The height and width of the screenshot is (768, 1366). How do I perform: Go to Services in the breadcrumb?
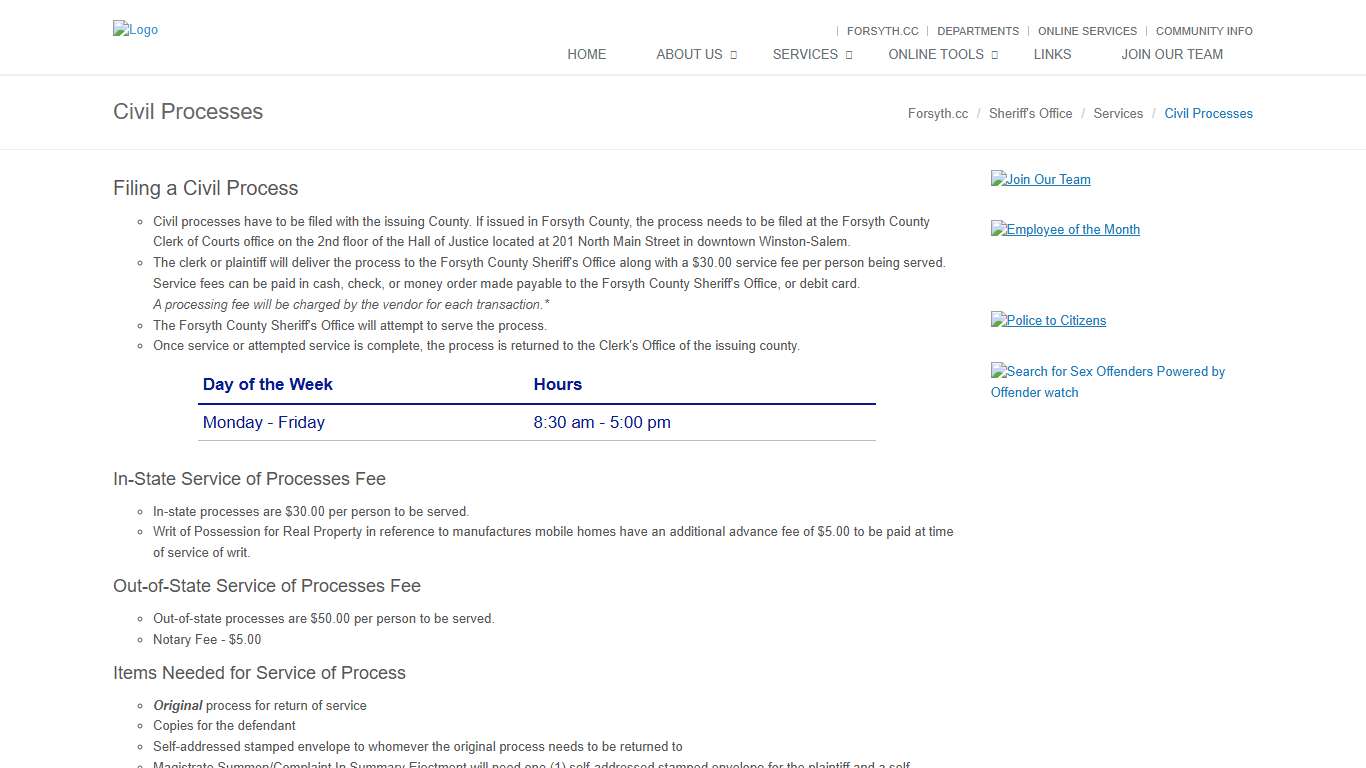1117,113
